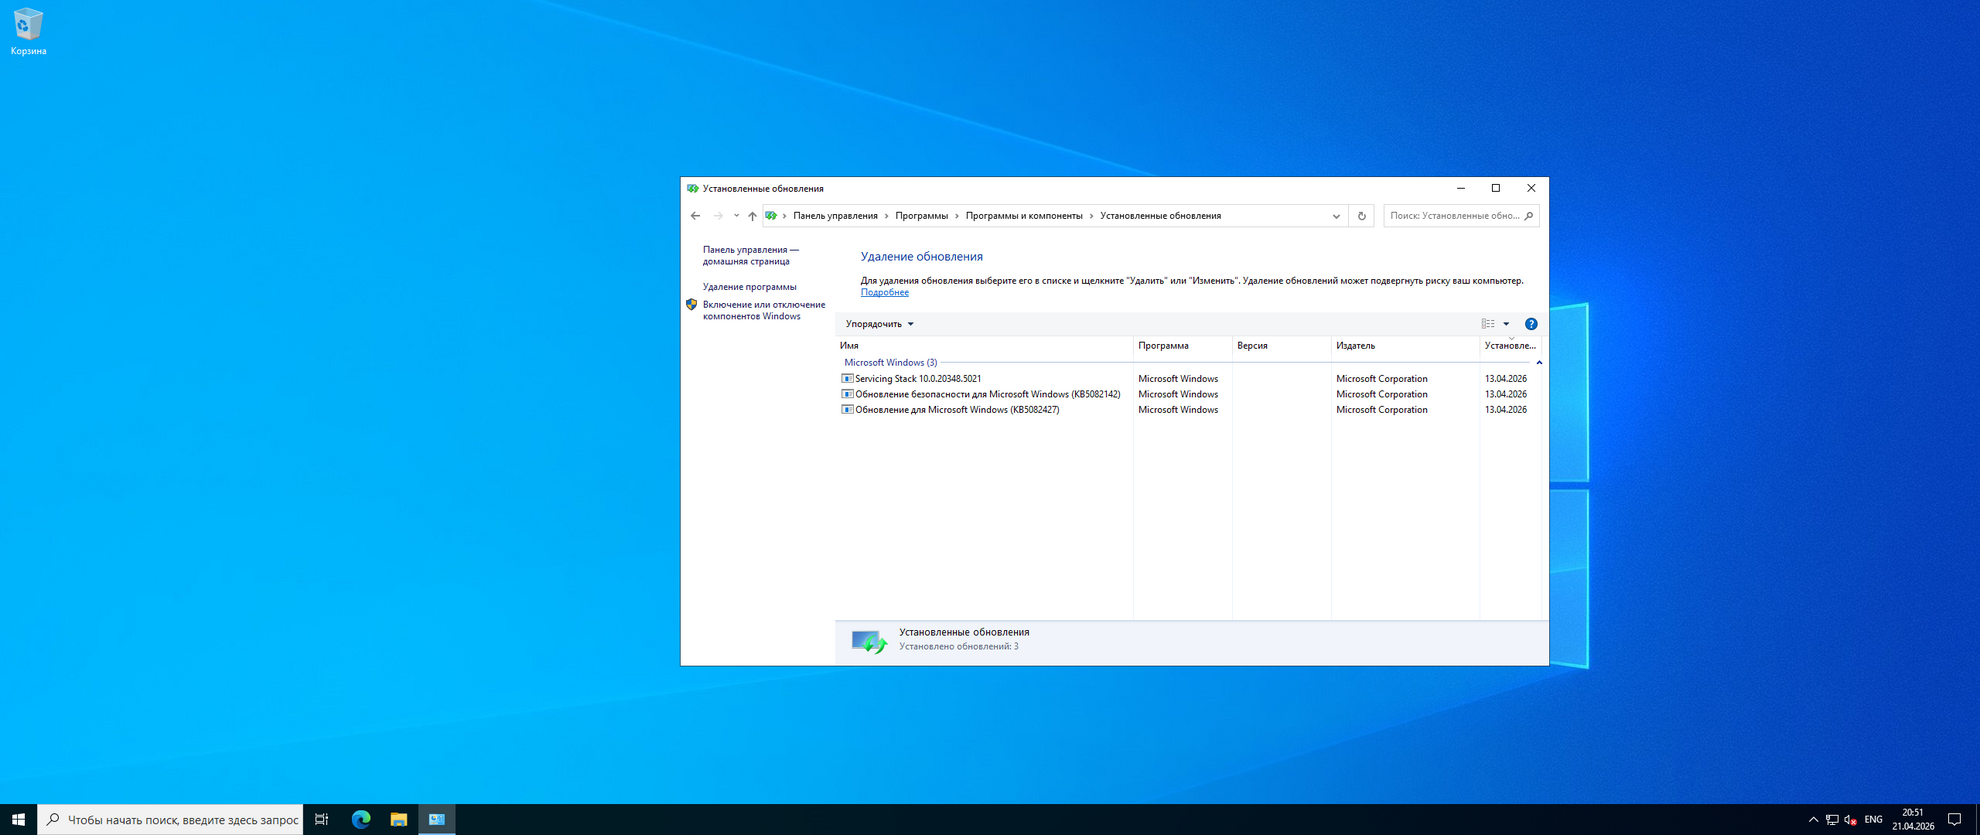Click the search Installed Updates field
This screenshot has height=835, width=1980.
(x=1454, y=216)
